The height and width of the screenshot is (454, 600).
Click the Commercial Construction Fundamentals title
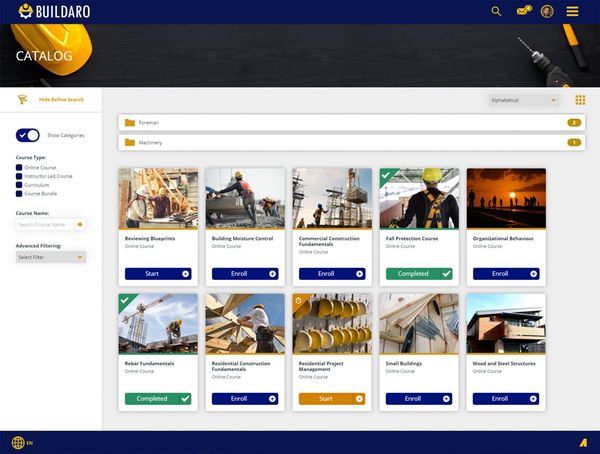(x=329, y=241)
